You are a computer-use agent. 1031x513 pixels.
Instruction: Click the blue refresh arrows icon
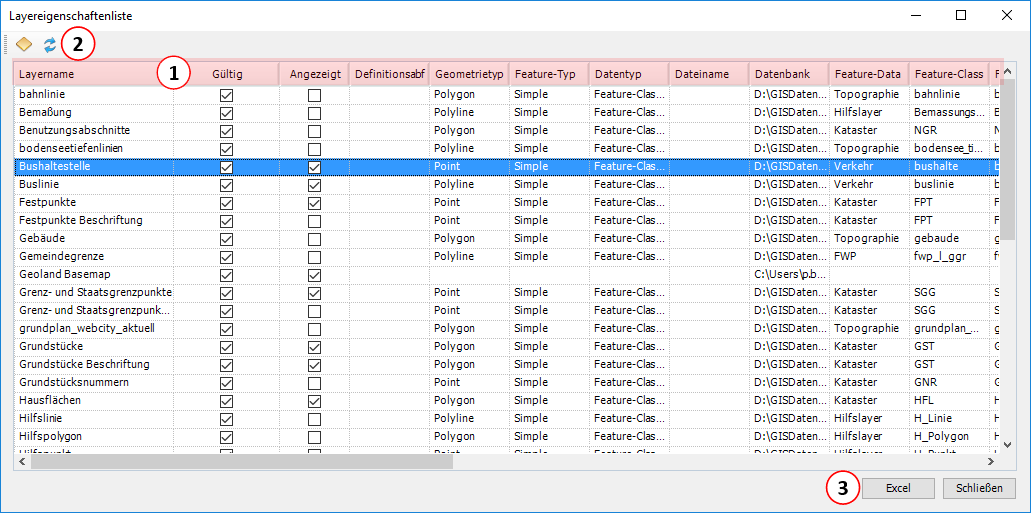(49, 45)
